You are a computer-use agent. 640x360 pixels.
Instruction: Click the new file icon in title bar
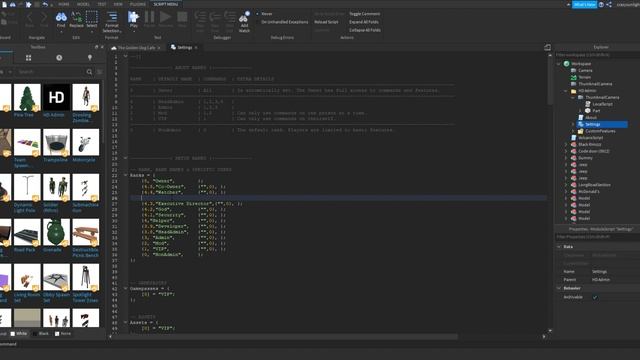[x=4, y=4]
